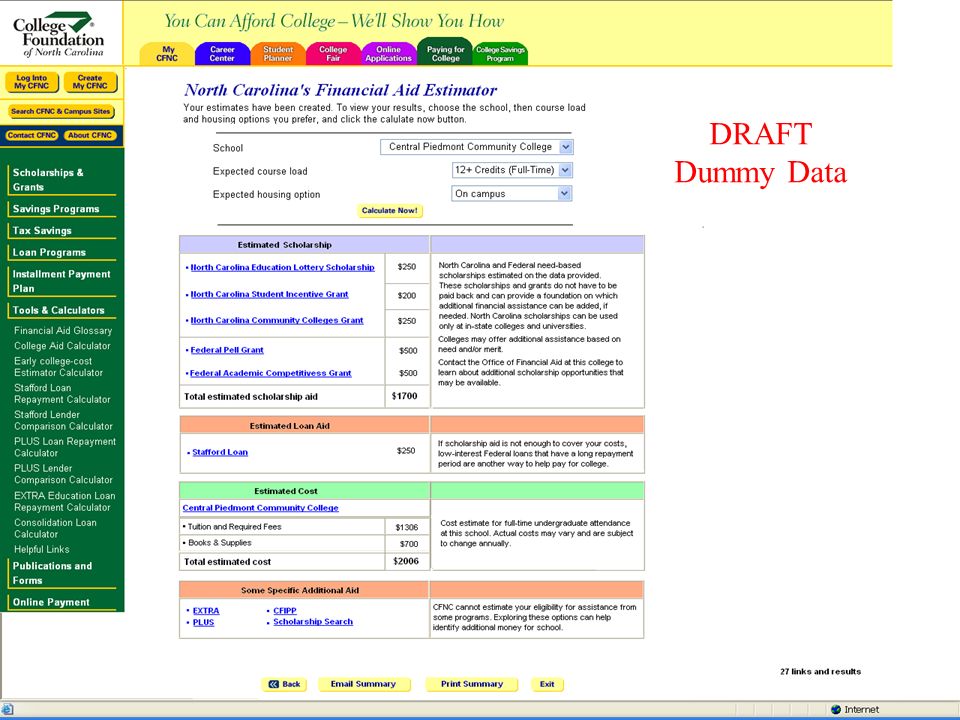Open Federal Academic Competitiveness Grant link

[x=271, y=373]
